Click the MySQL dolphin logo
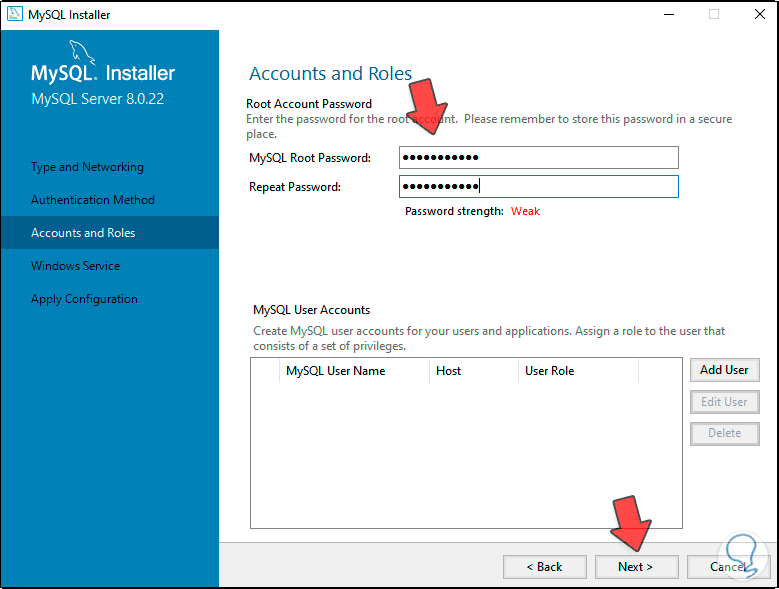779x589 pixels. click(x=82, y=52)
